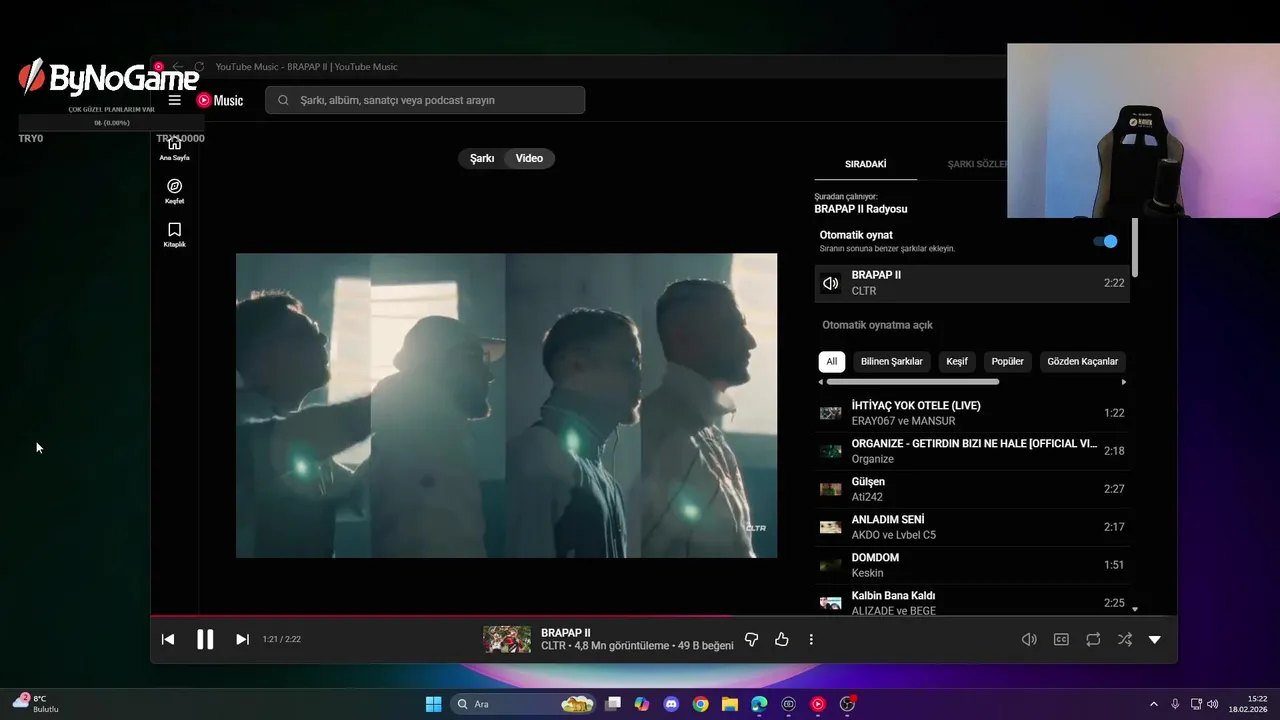Open the weather widget 8°C Bulutlu
The width and height of the screenshot is (1280, 720).
click(x=36, y=703)
